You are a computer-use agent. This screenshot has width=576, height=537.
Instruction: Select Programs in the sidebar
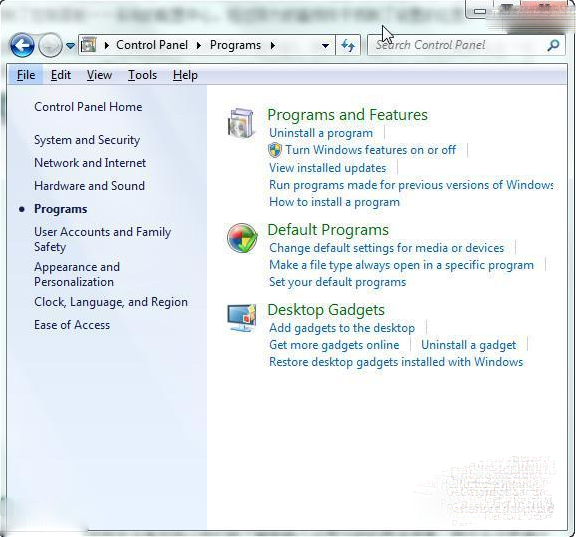[x=61, y=209]
